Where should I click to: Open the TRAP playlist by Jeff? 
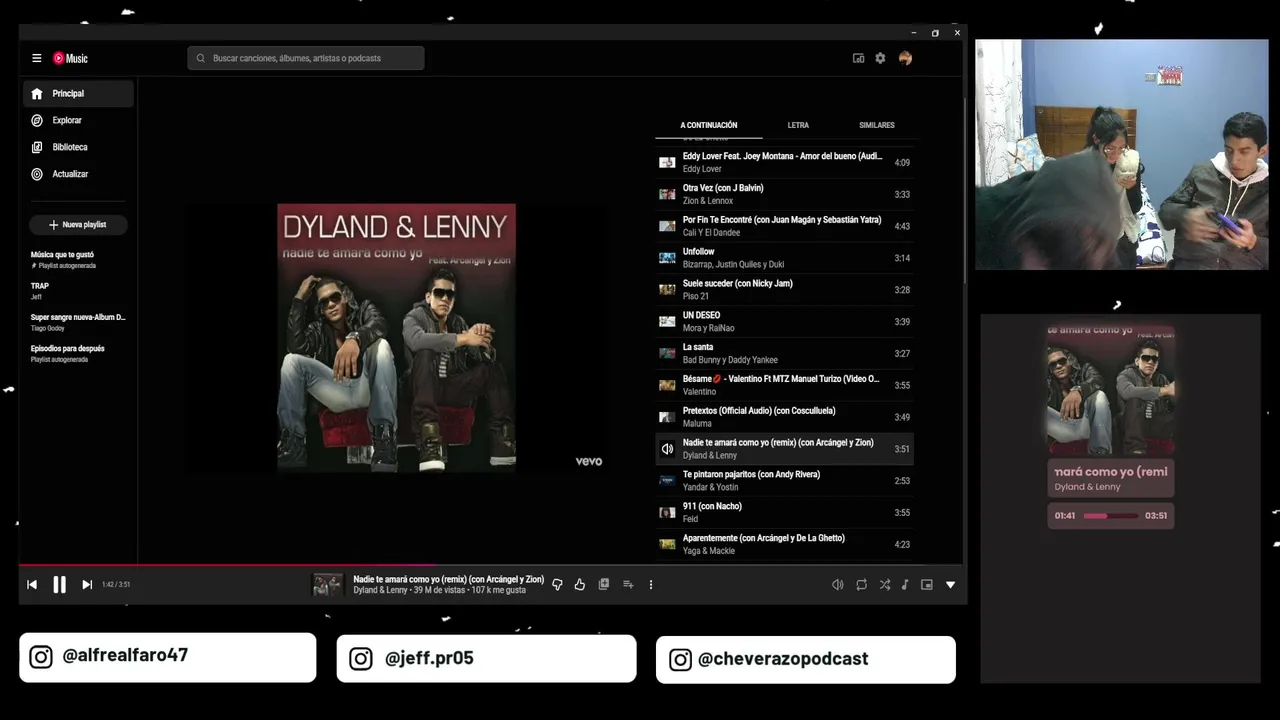coord(78,291)
